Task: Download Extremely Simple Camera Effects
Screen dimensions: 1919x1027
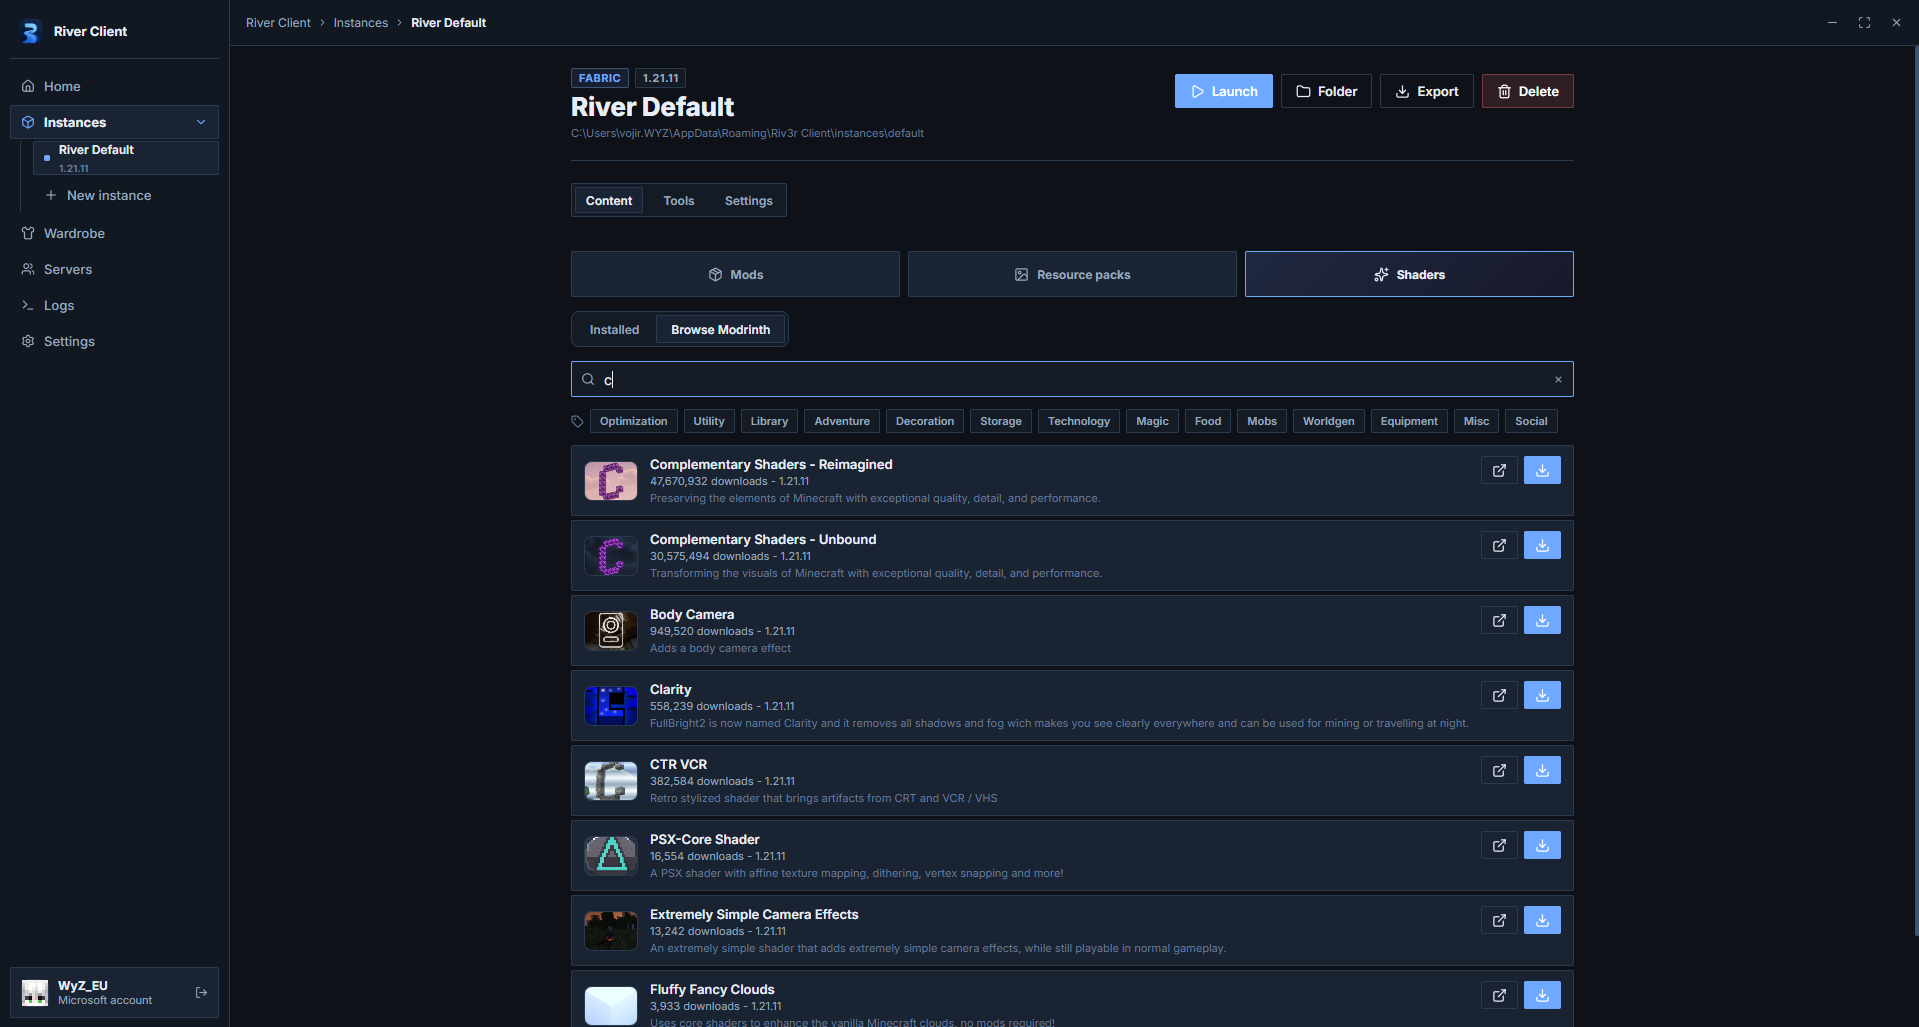Action: (x=1542, y=920)
